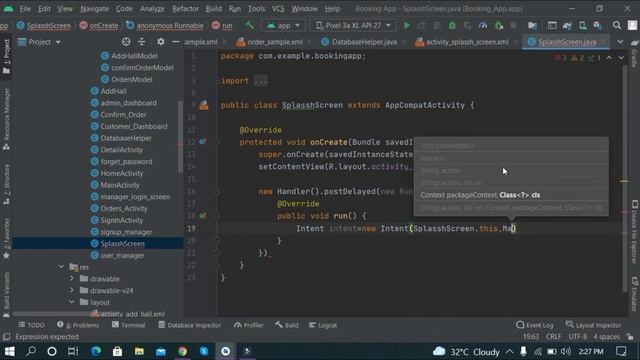This screenshot has height=360, width=640.
Task: Open Pixel 3a XL API 27 device dropdown
Action: [353, 25]
